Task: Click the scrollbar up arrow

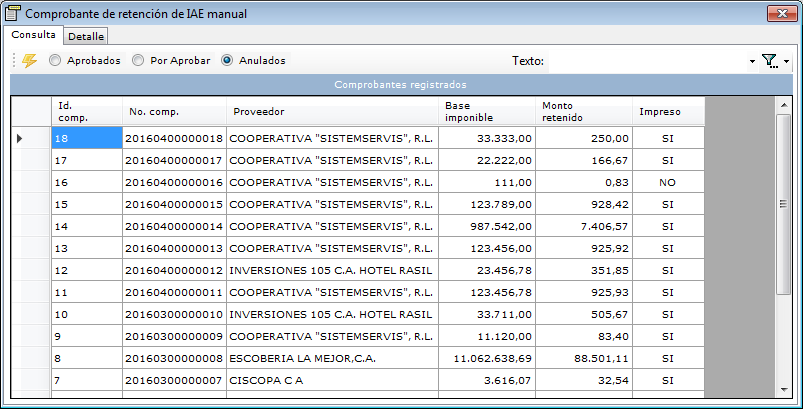Action: (x=784, y=105)
